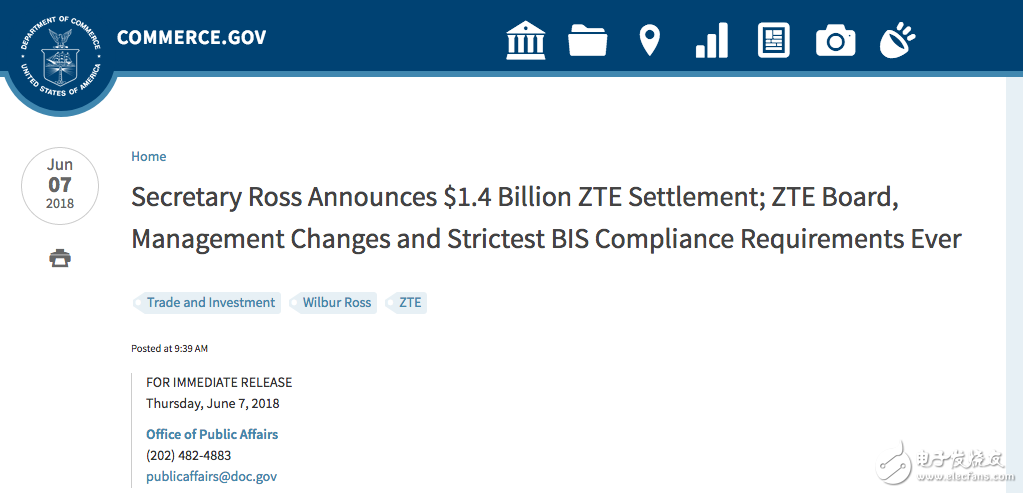Click the COMMERCE.GOV site title
This screenshot has height=493, width=1023.
tap(192, 39)
